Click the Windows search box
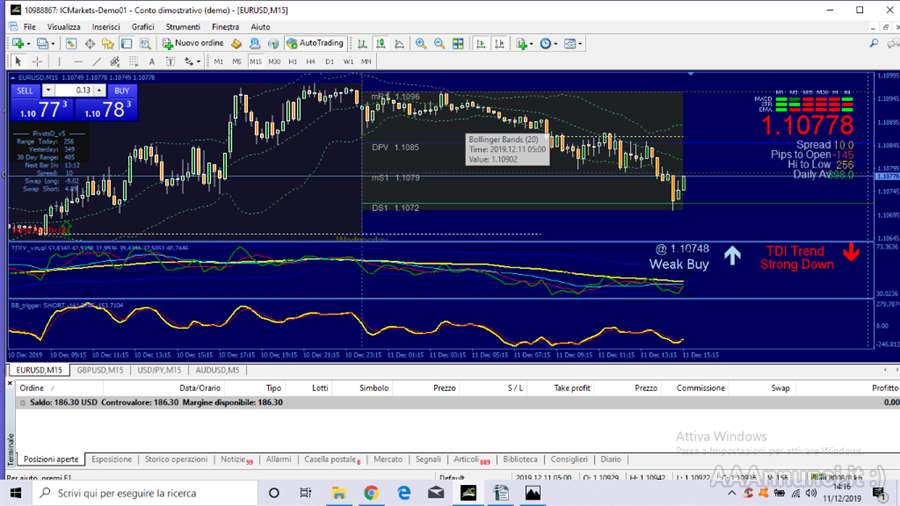Viewport: 900px width, 506px height. point(145,493)
